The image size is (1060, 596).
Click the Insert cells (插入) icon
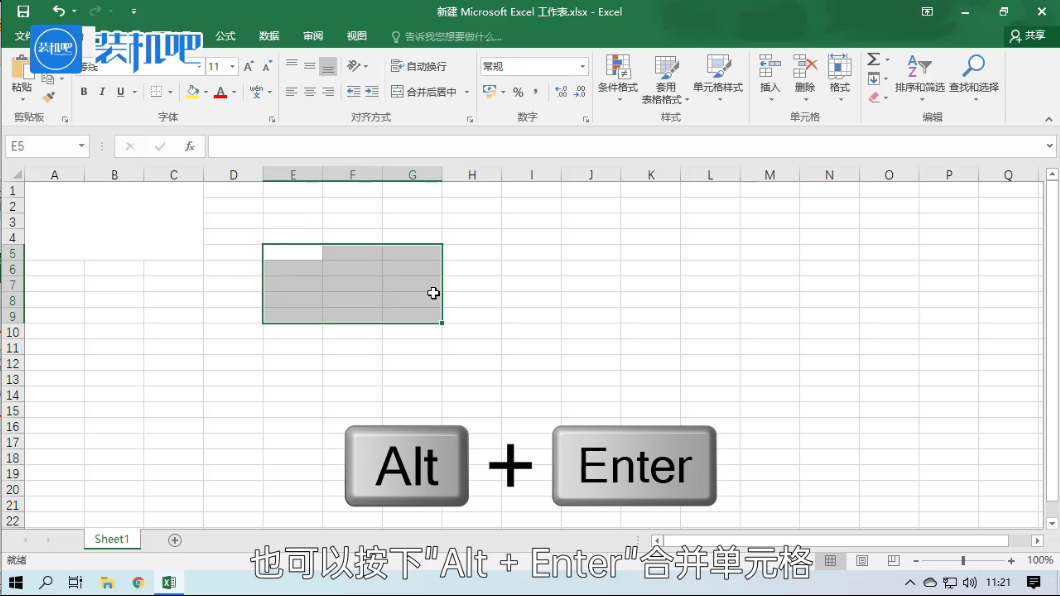coord(769,68)
